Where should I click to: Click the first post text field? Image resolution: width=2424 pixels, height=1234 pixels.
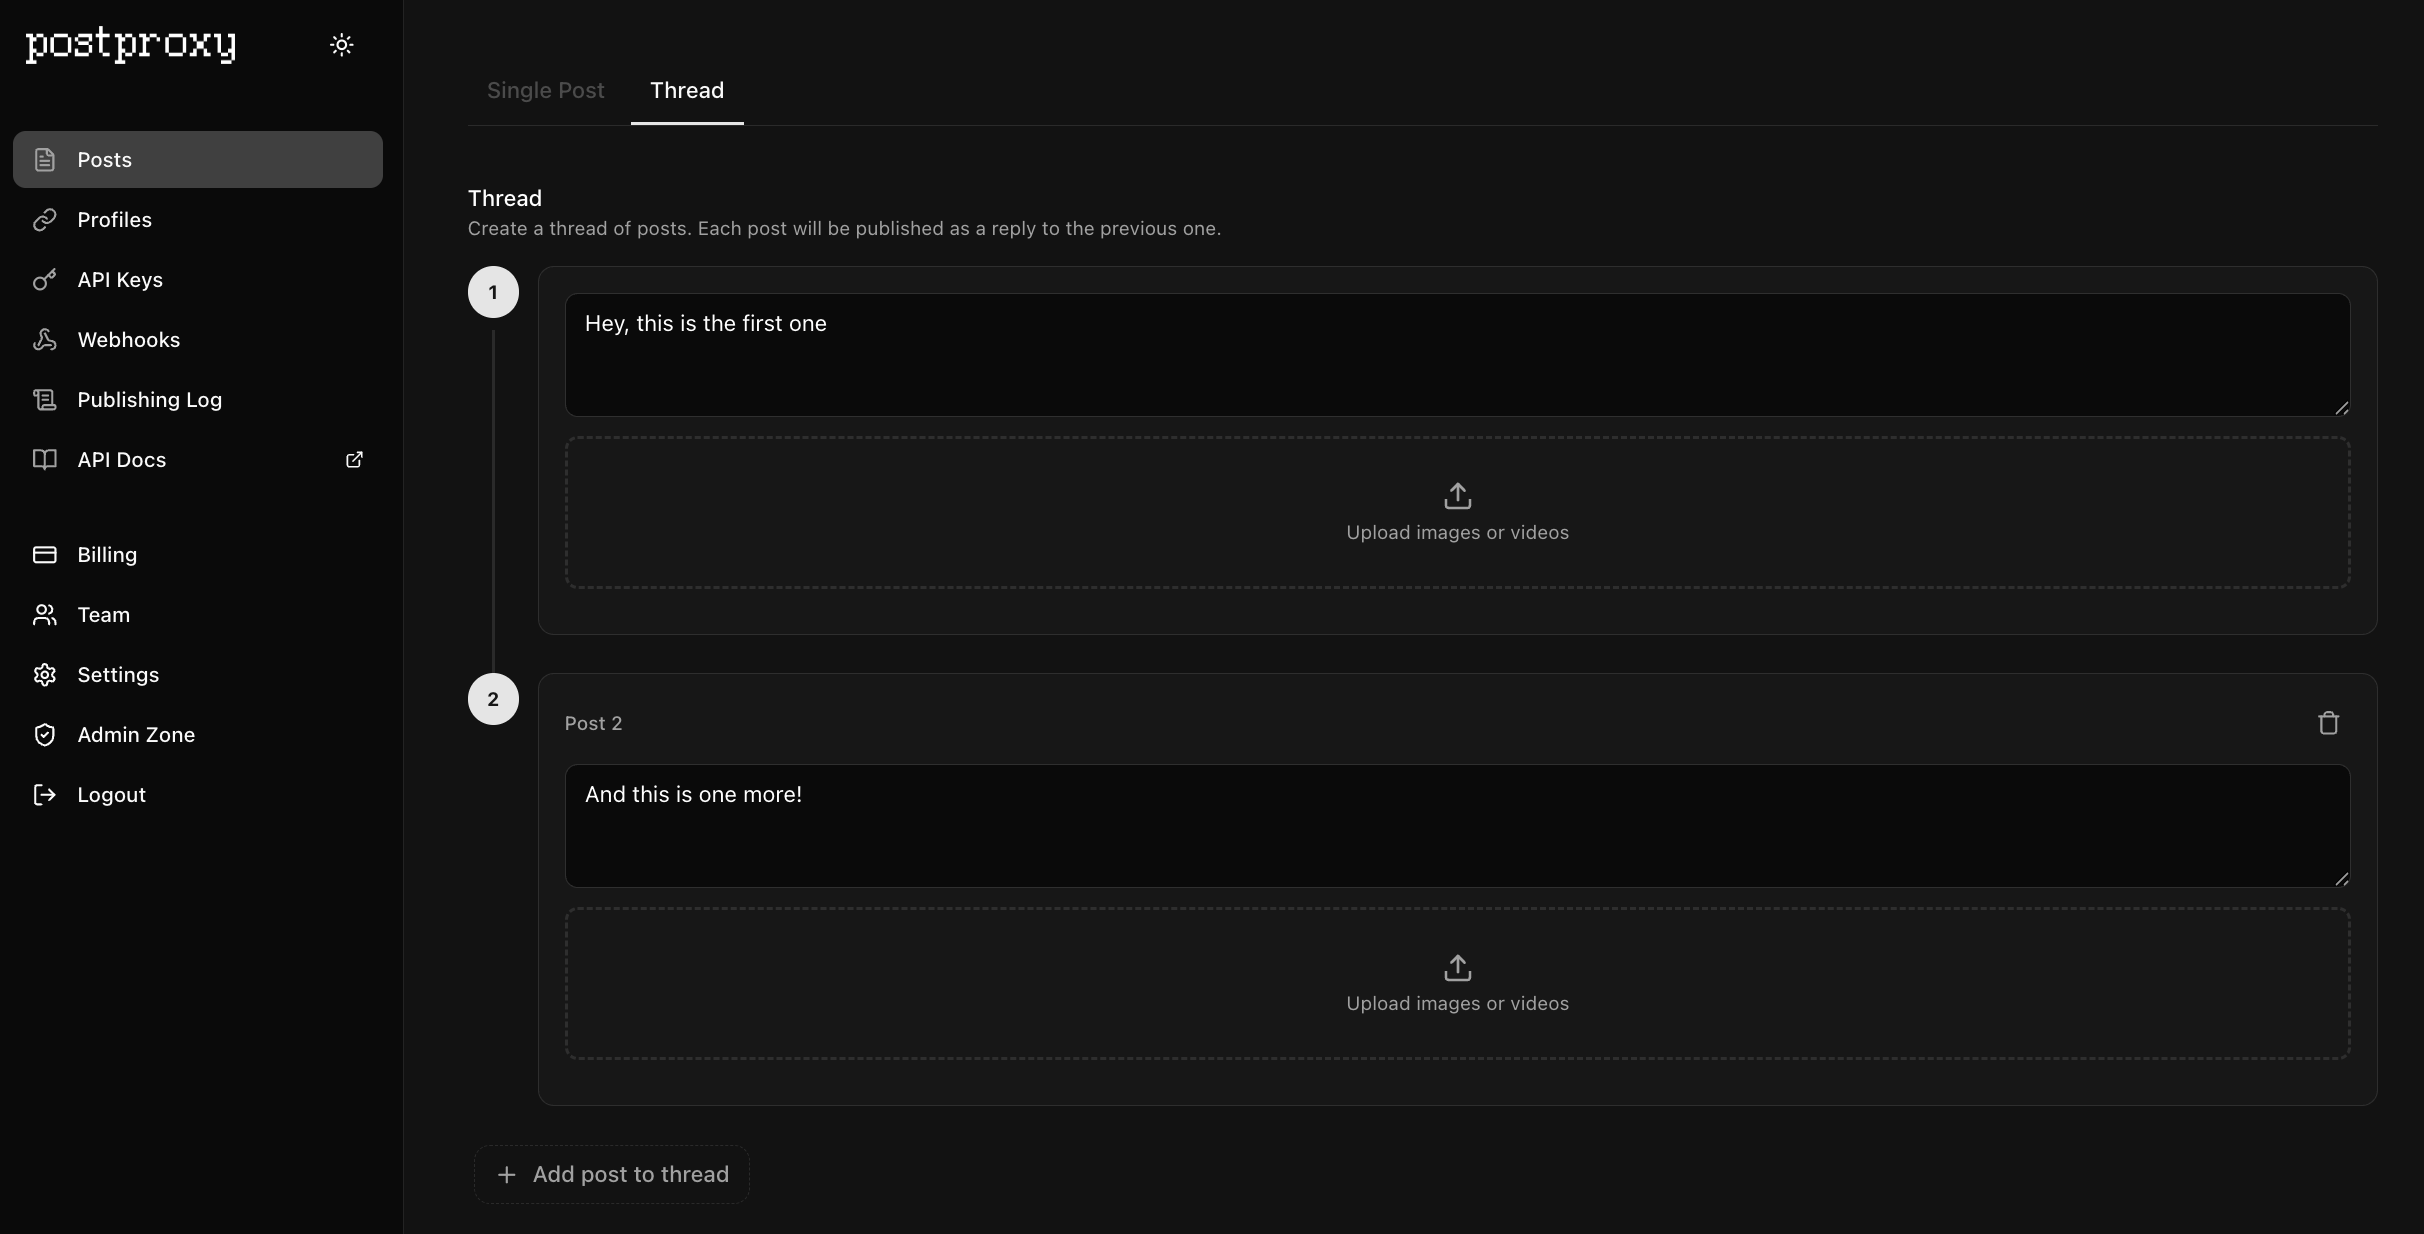pos(1457,355)
